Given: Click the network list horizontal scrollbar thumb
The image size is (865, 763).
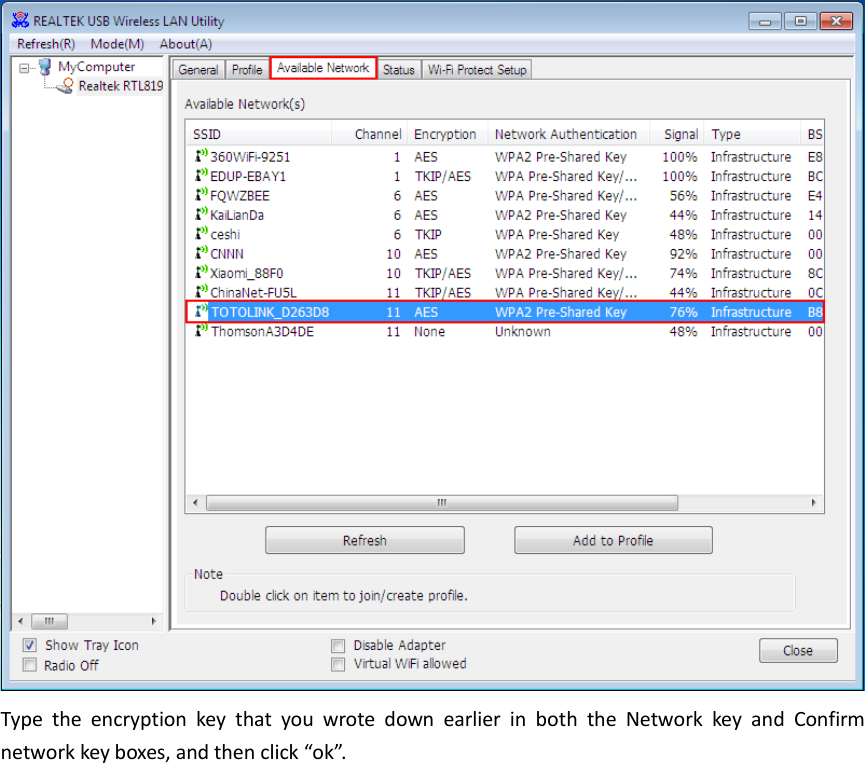Looking at the screenshot, I should pos(442,503).
